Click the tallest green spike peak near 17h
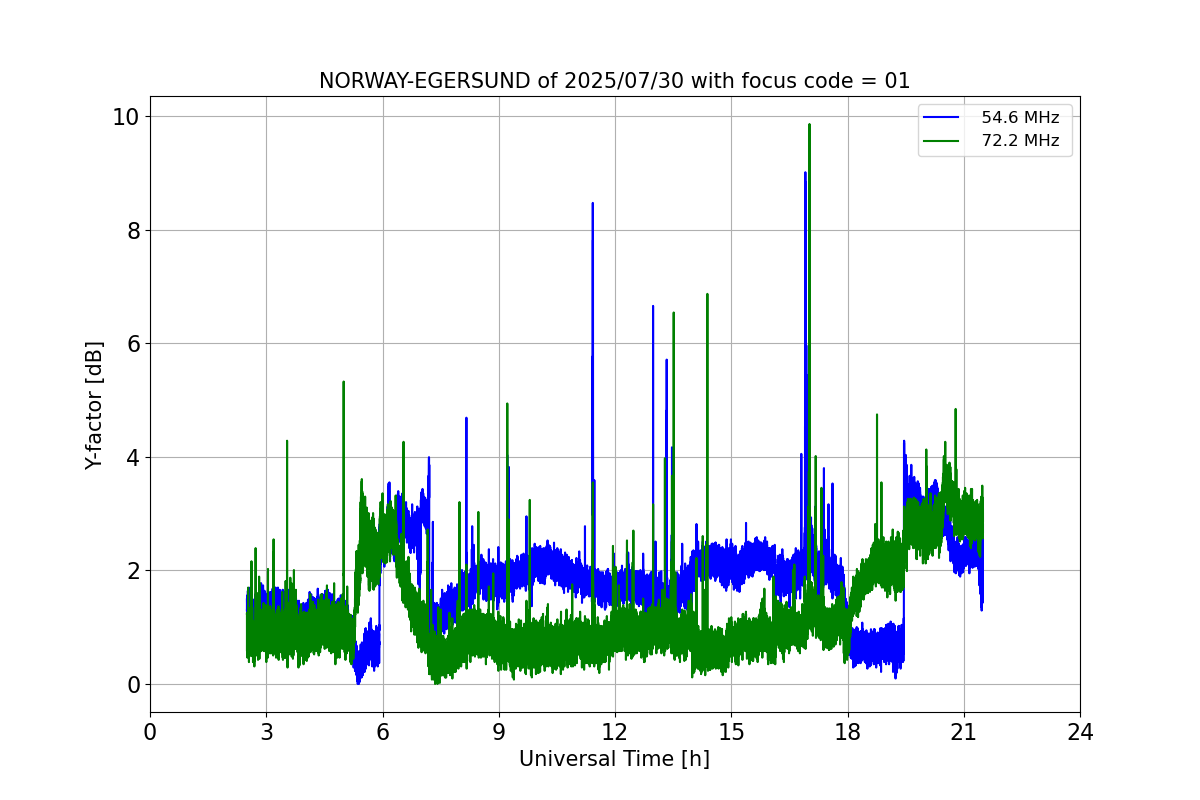 pyautogui.click(x=809, y=125)
